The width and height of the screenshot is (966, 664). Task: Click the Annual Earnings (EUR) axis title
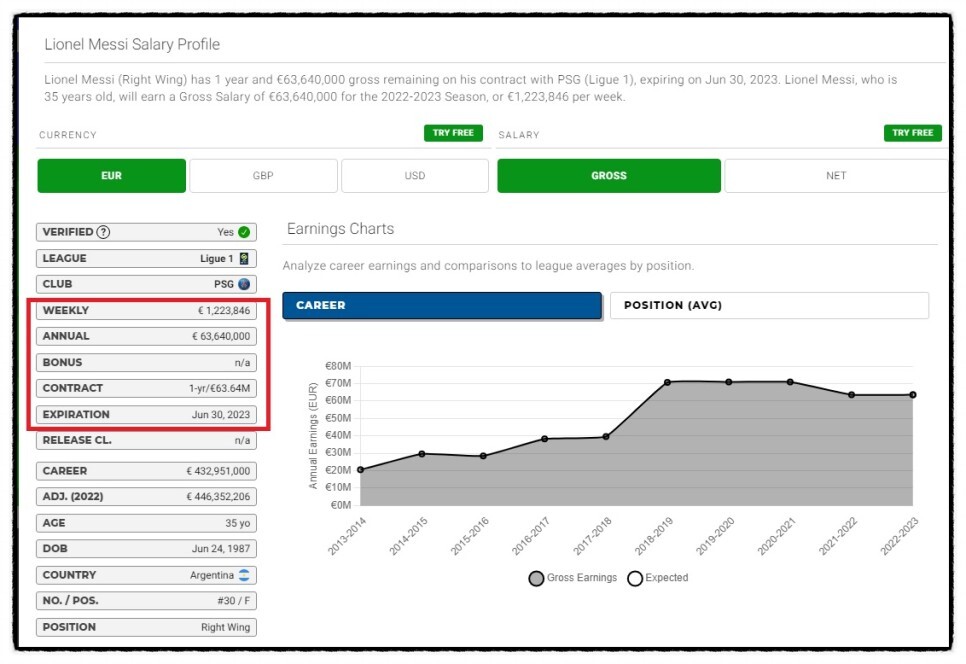(313, 435)
